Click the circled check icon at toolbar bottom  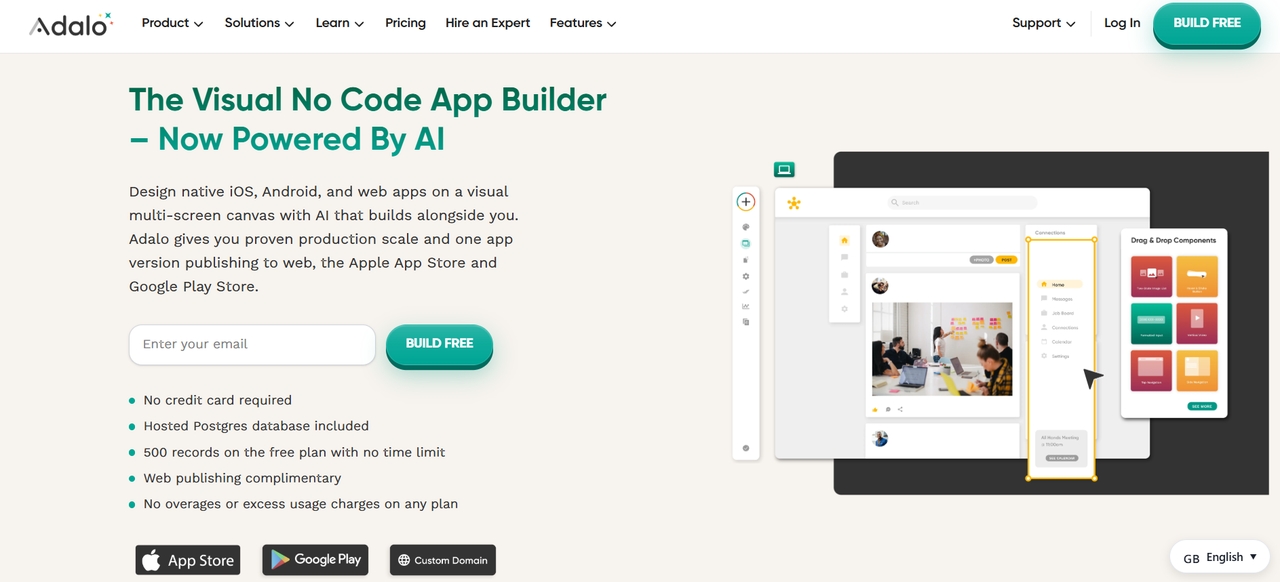tap(746, 448)
